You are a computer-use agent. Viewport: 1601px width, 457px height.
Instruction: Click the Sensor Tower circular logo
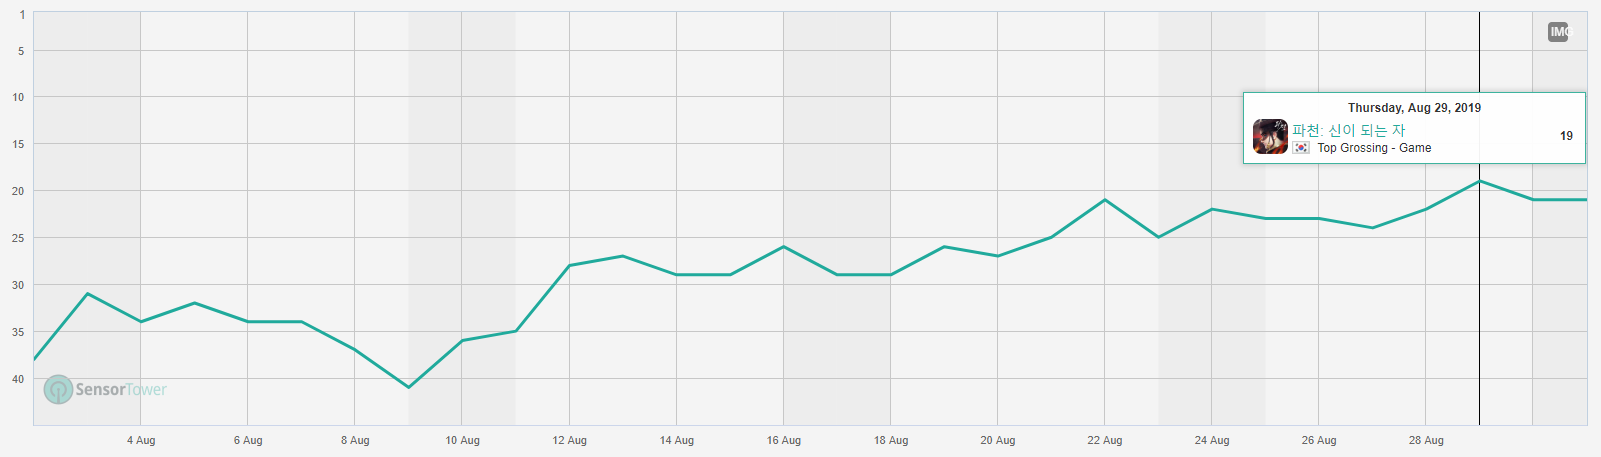click(58, 389)
